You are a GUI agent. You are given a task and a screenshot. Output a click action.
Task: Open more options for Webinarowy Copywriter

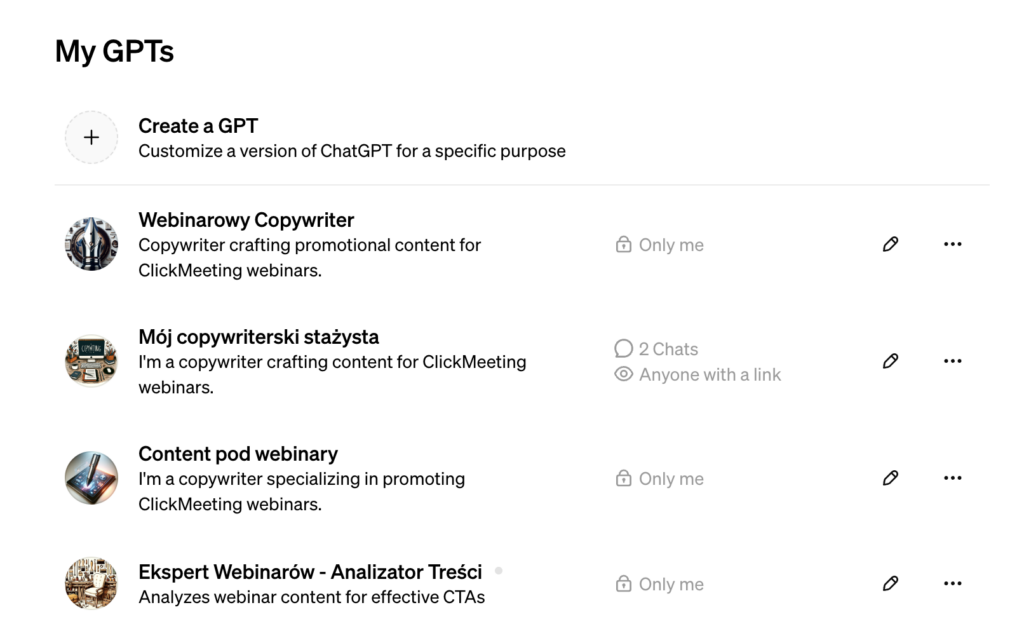952,244
